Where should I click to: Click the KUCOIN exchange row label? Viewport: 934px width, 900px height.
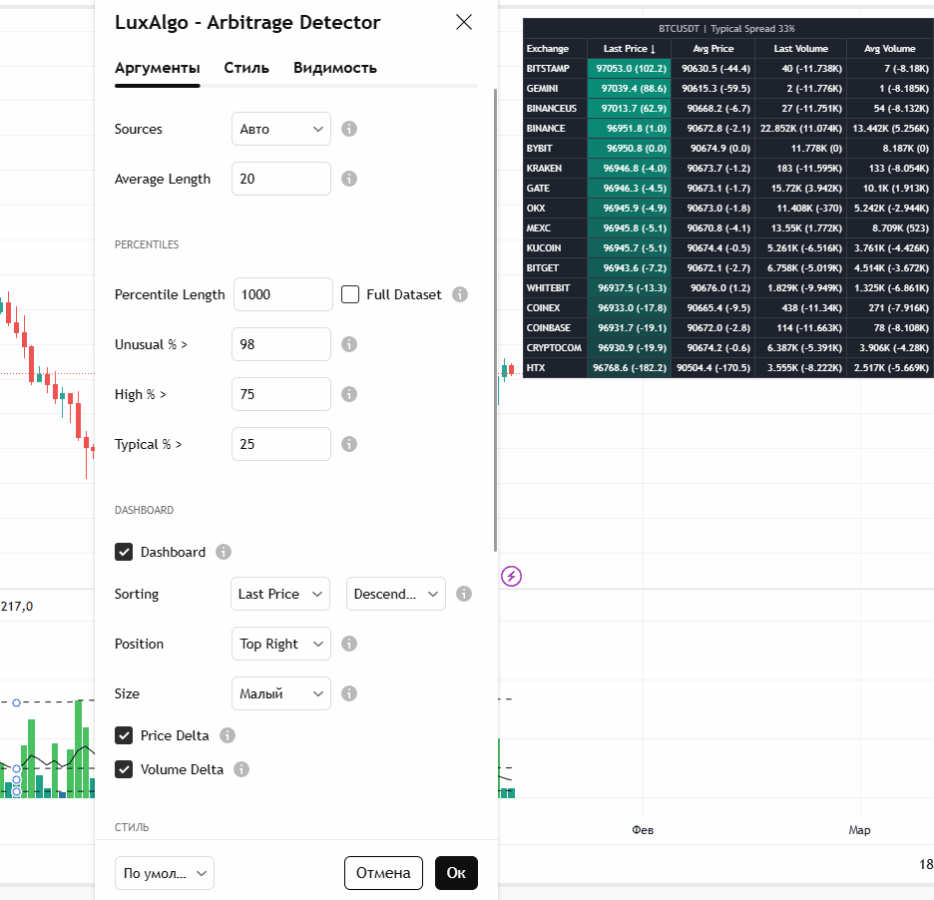click(x=544, y=248)
